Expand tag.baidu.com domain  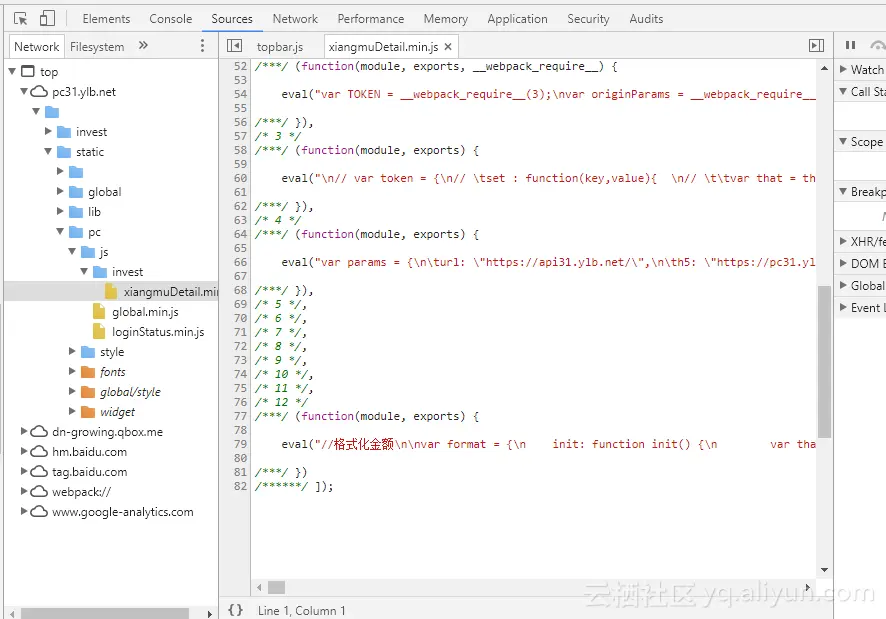click(24, 471)
